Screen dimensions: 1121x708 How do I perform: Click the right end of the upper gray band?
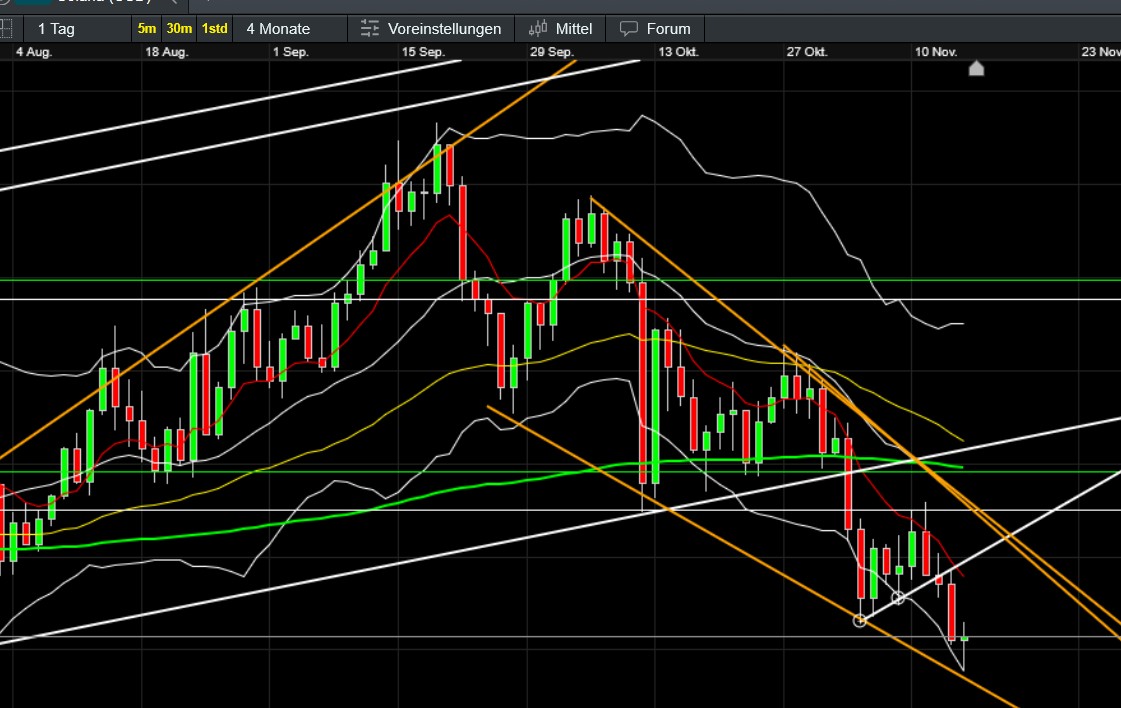pyautogui.click(x=960, y=324)
